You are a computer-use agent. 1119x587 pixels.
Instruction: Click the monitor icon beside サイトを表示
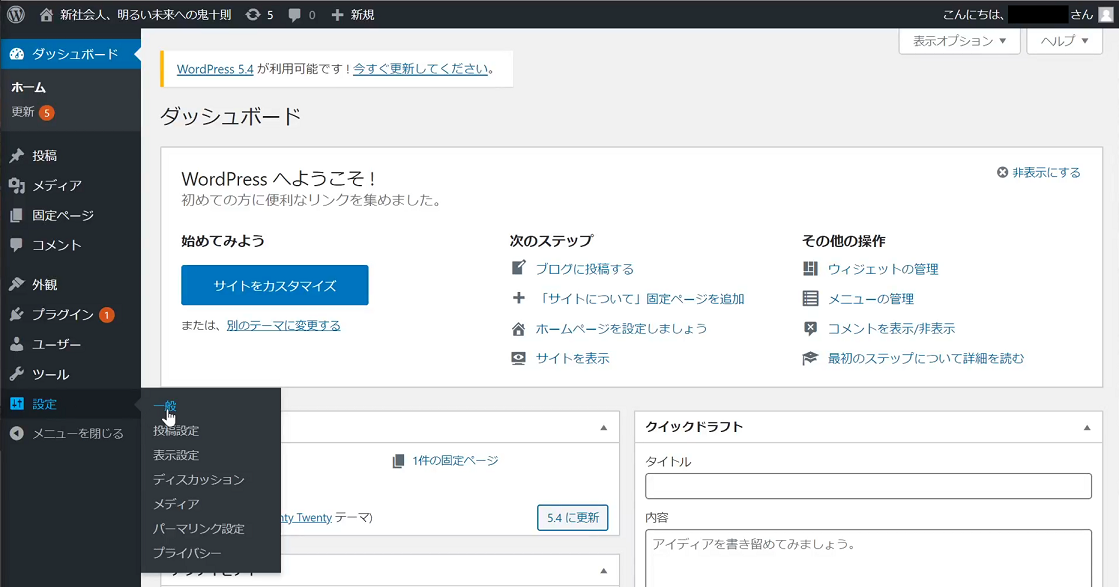coord(519,358)
